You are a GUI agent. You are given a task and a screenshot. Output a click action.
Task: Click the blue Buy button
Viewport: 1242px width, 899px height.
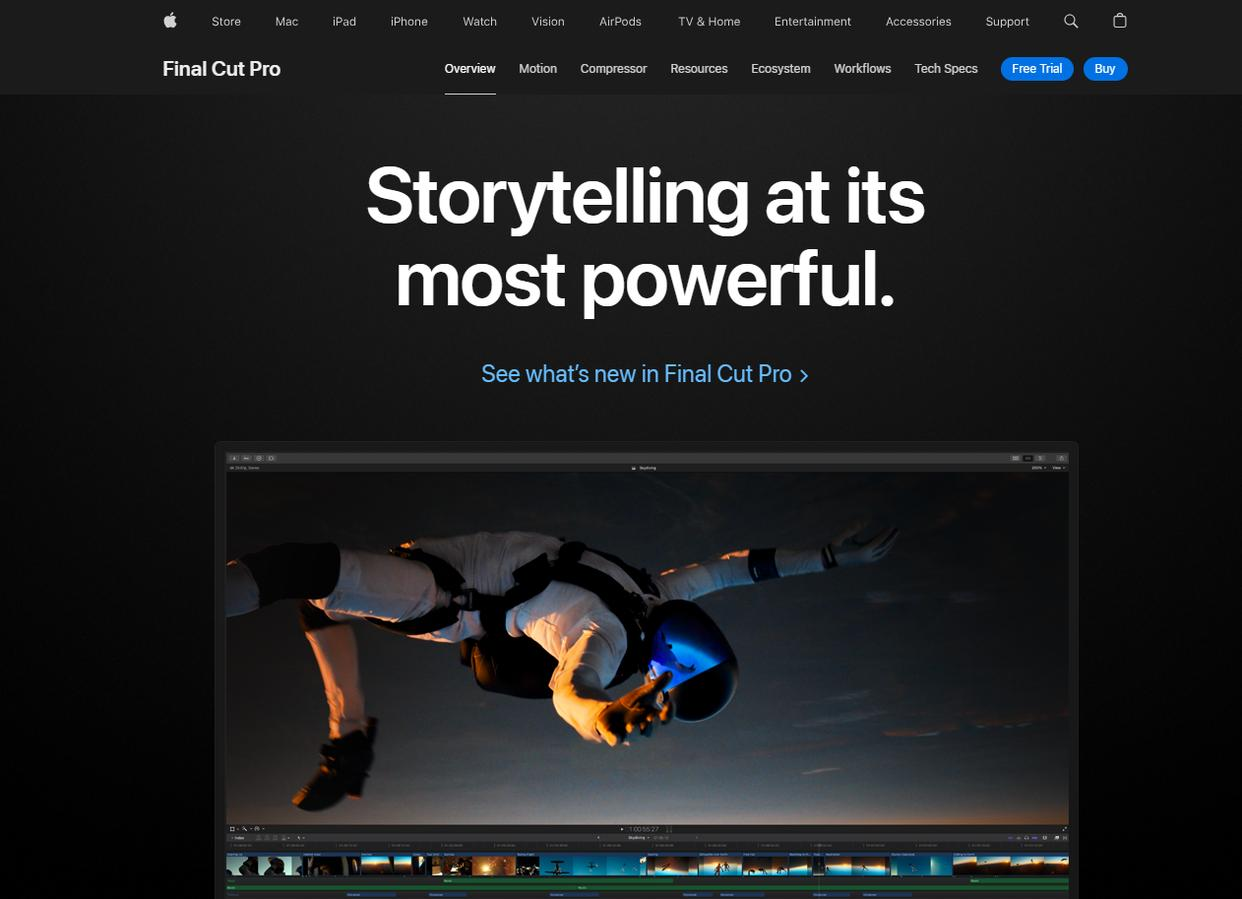[x=1105, y=69]
